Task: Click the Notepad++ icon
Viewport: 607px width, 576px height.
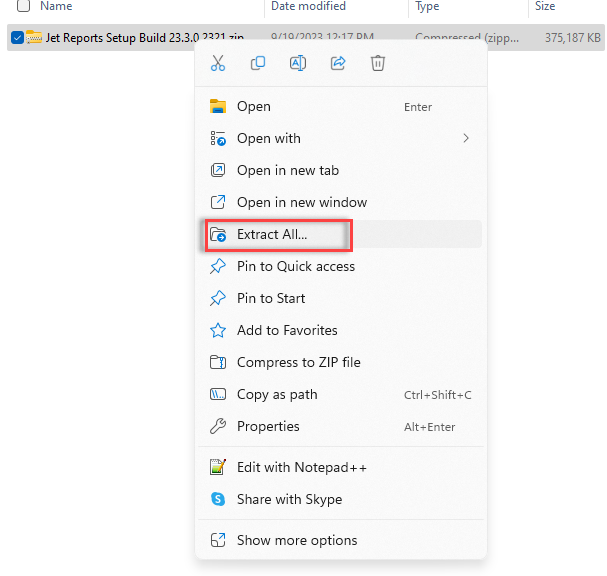Action: [x=218, y=467]
